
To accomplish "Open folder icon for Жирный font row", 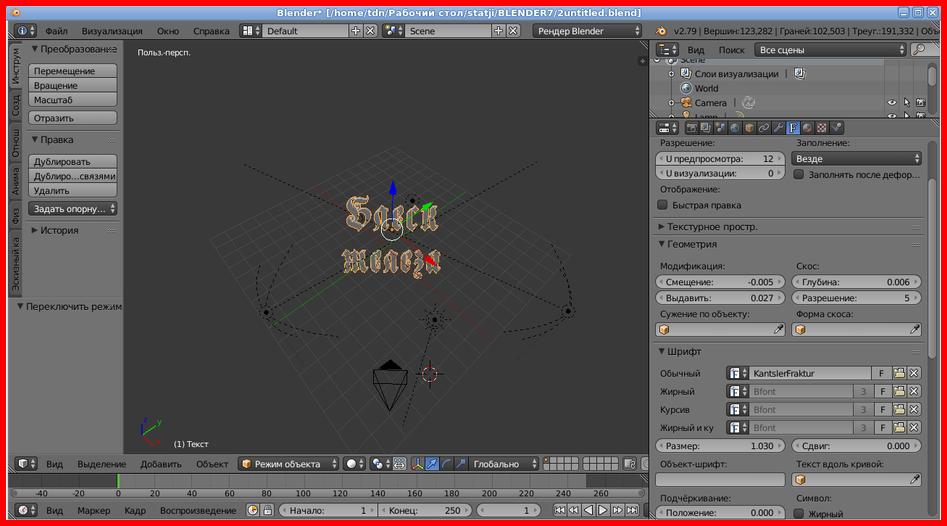I will point(899,391).
